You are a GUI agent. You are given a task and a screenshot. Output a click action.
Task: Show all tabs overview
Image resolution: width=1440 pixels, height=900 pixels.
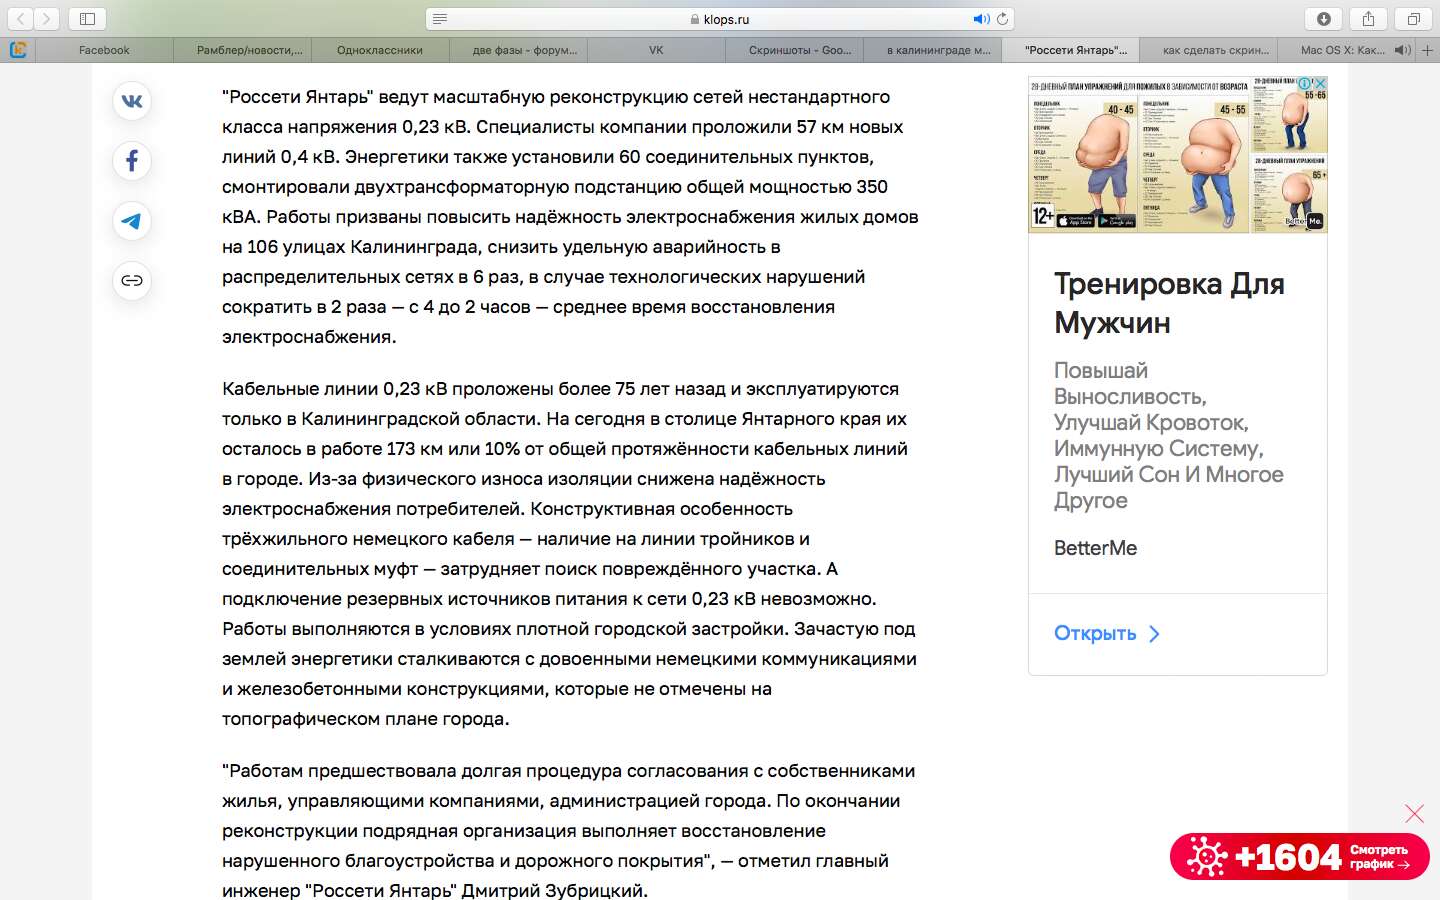[x=1413, y=19]
